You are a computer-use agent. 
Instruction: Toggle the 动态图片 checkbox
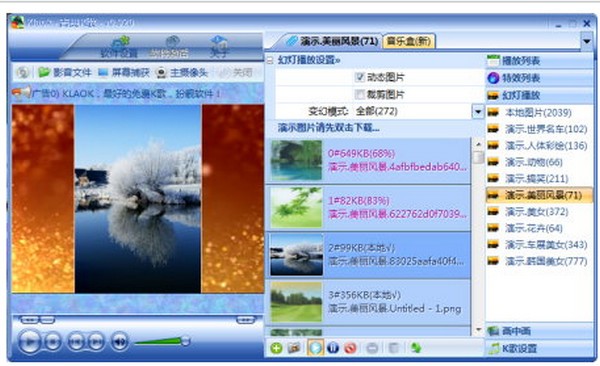click(x=359, y=77)
